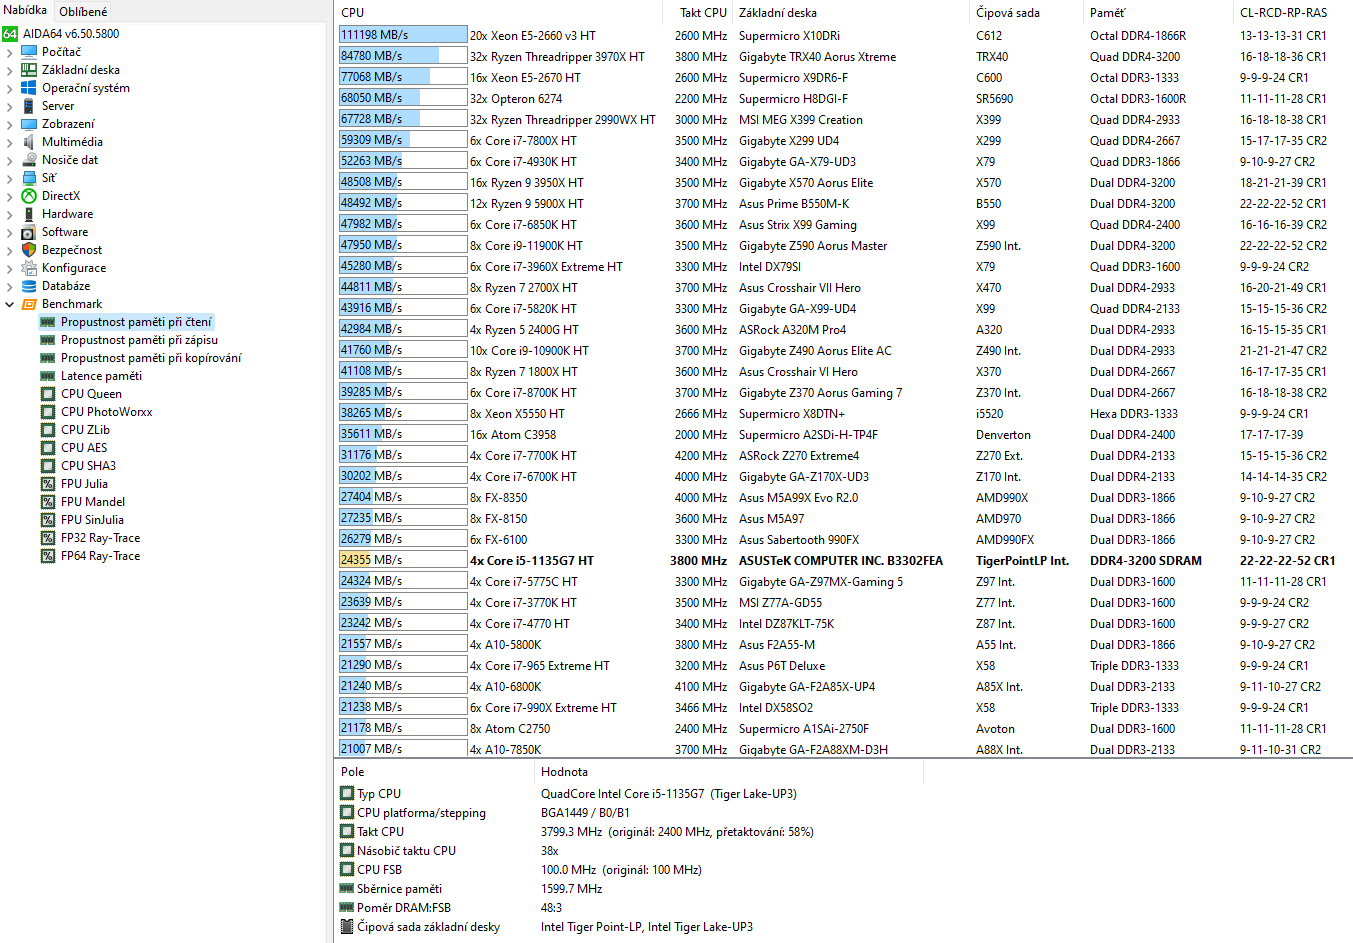Click the FPU Julia percent icon
This screenshot has width=1353, height=943.
pos(47,484)
